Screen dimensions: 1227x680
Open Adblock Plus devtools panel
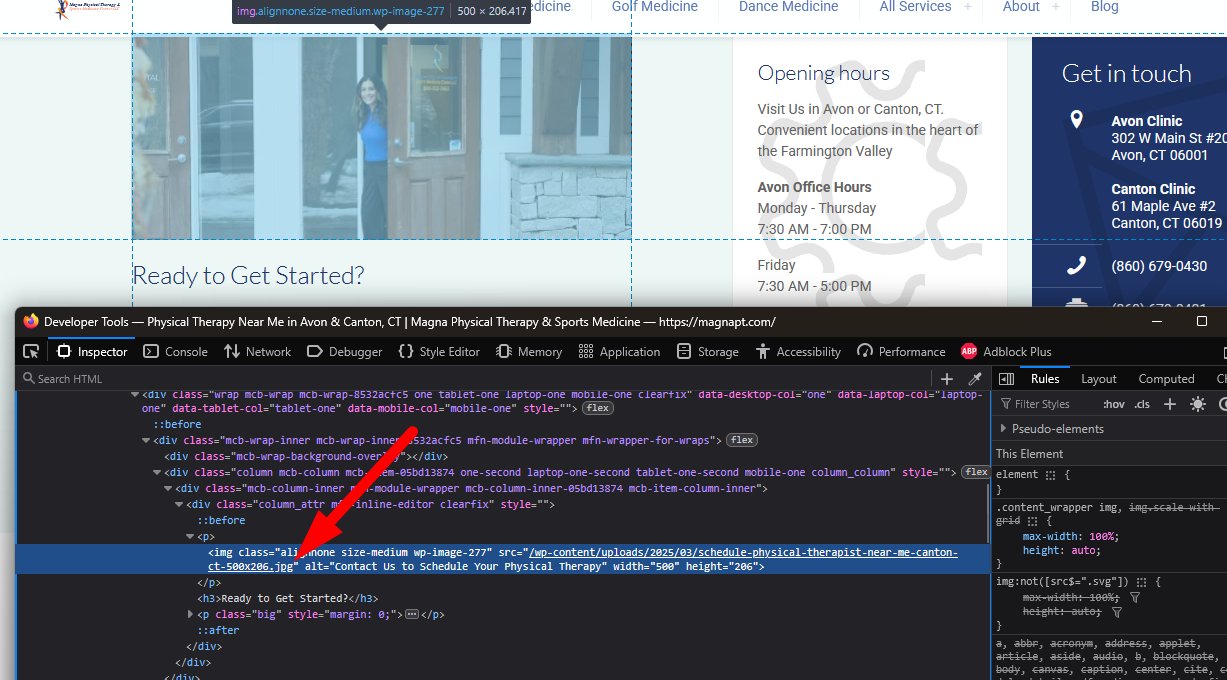(x=1006, y=352)
